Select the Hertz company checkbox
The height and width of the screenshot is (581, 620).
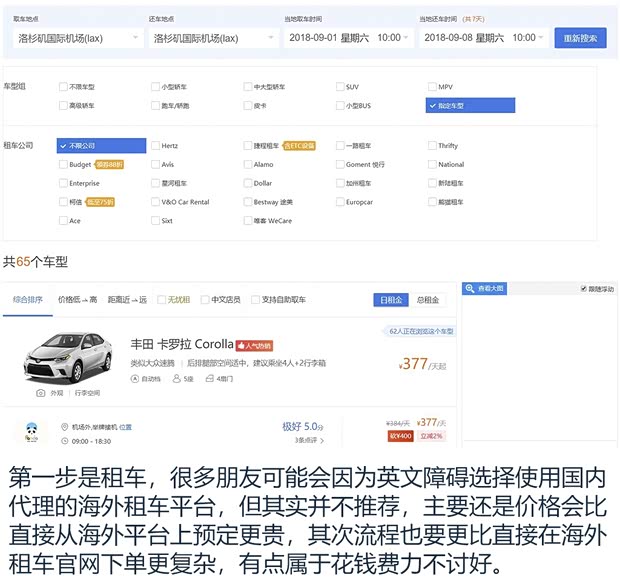tap(155, 146)
